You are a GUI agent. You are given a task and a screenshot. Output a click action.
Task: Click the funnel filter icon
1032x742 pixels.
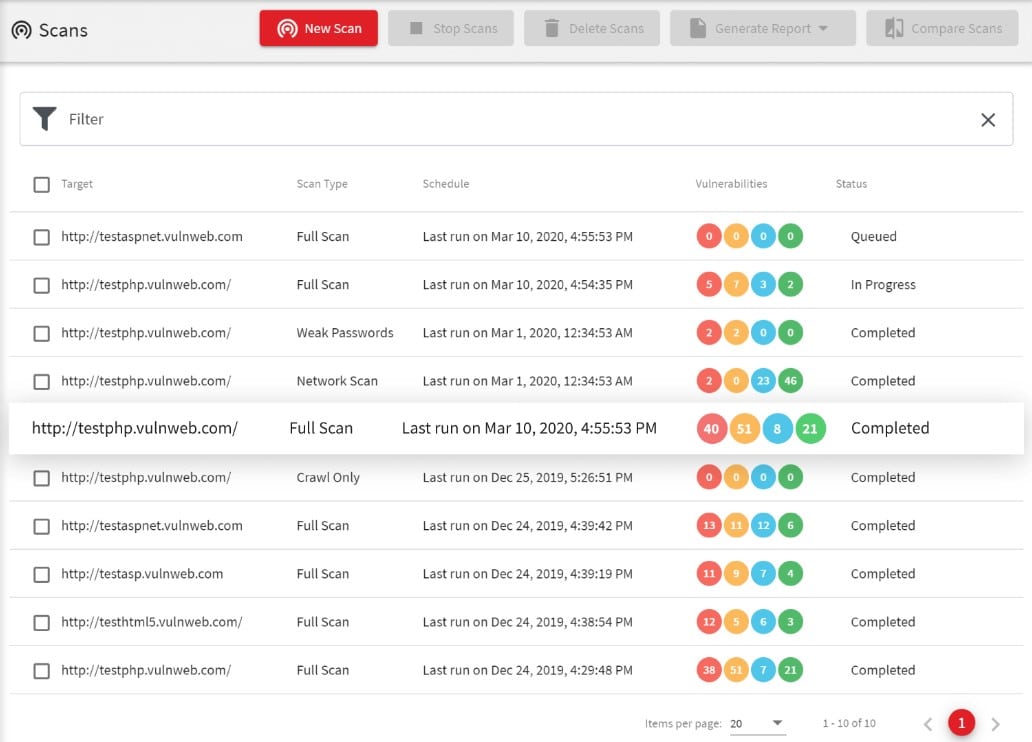coord(45,119)
